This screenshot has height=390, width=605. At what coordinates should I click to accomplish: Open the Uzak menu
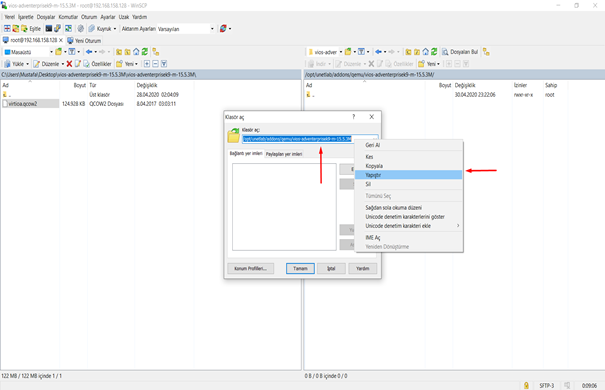[124, 17]
